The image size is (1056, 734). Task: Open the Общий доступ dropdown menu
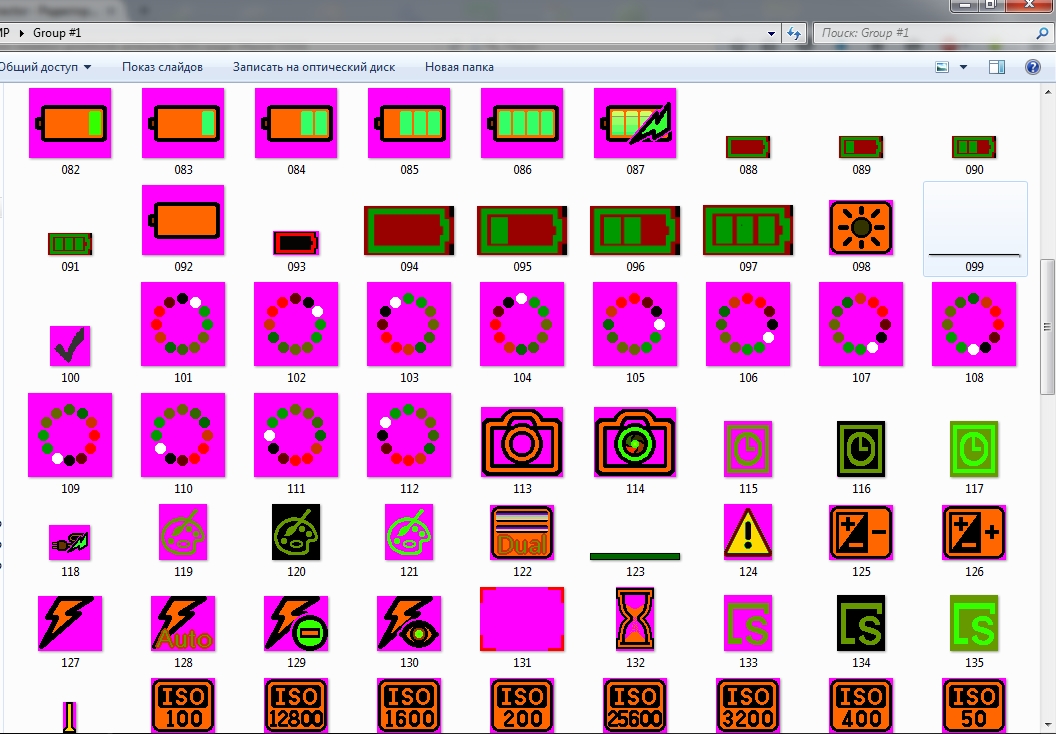[x=46, y=67]
